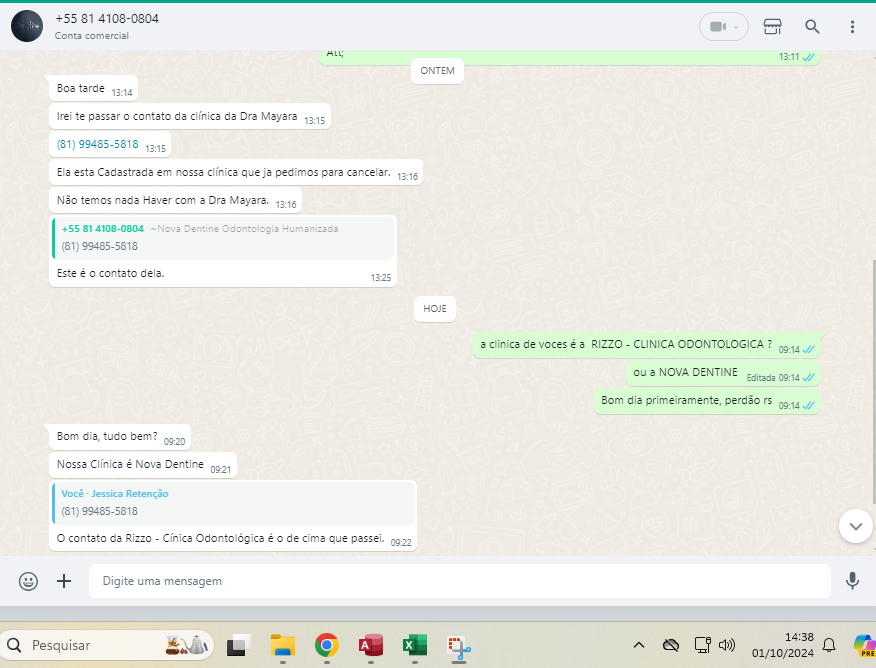Jump to latest messages with down chevron

coord(855,526)
